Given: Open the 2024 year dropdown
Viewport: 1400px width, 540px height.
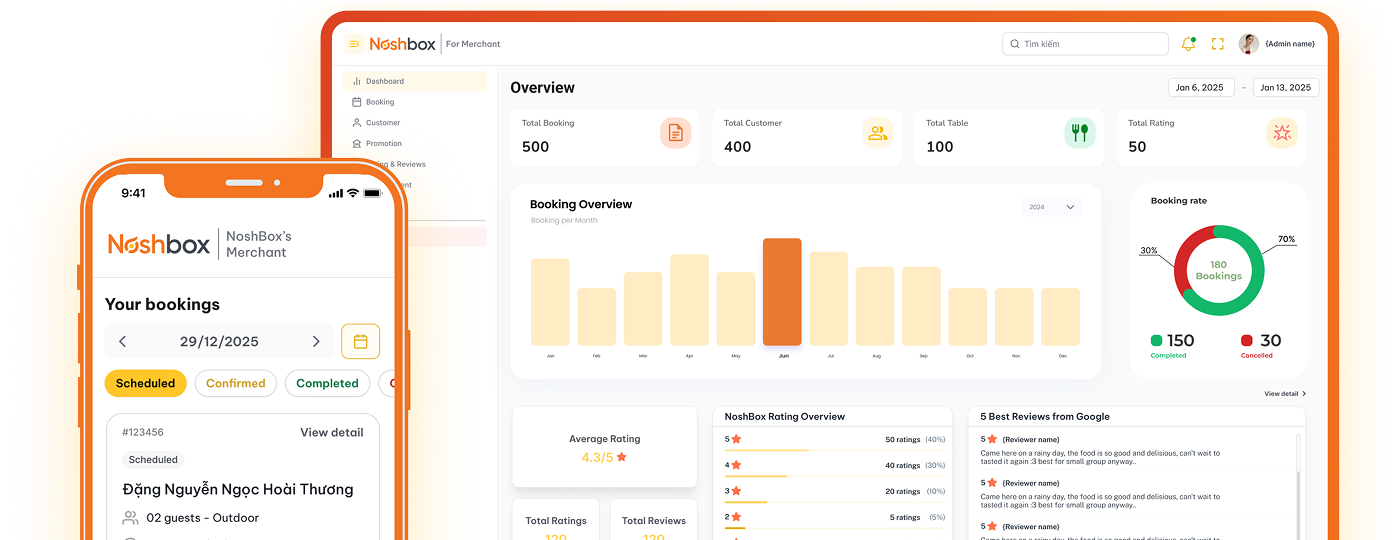Looking at the screenshot, I should pyautogui.click(x=1051, y=207).
